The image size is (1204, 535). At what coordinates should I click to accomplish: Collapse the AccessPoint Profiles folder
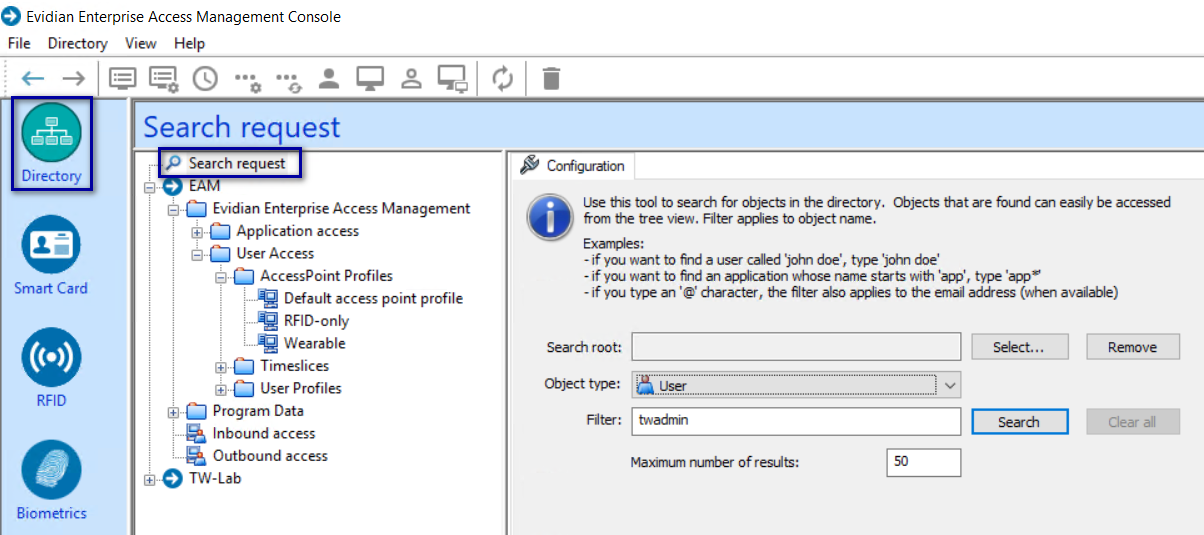[x=221, y=276]
